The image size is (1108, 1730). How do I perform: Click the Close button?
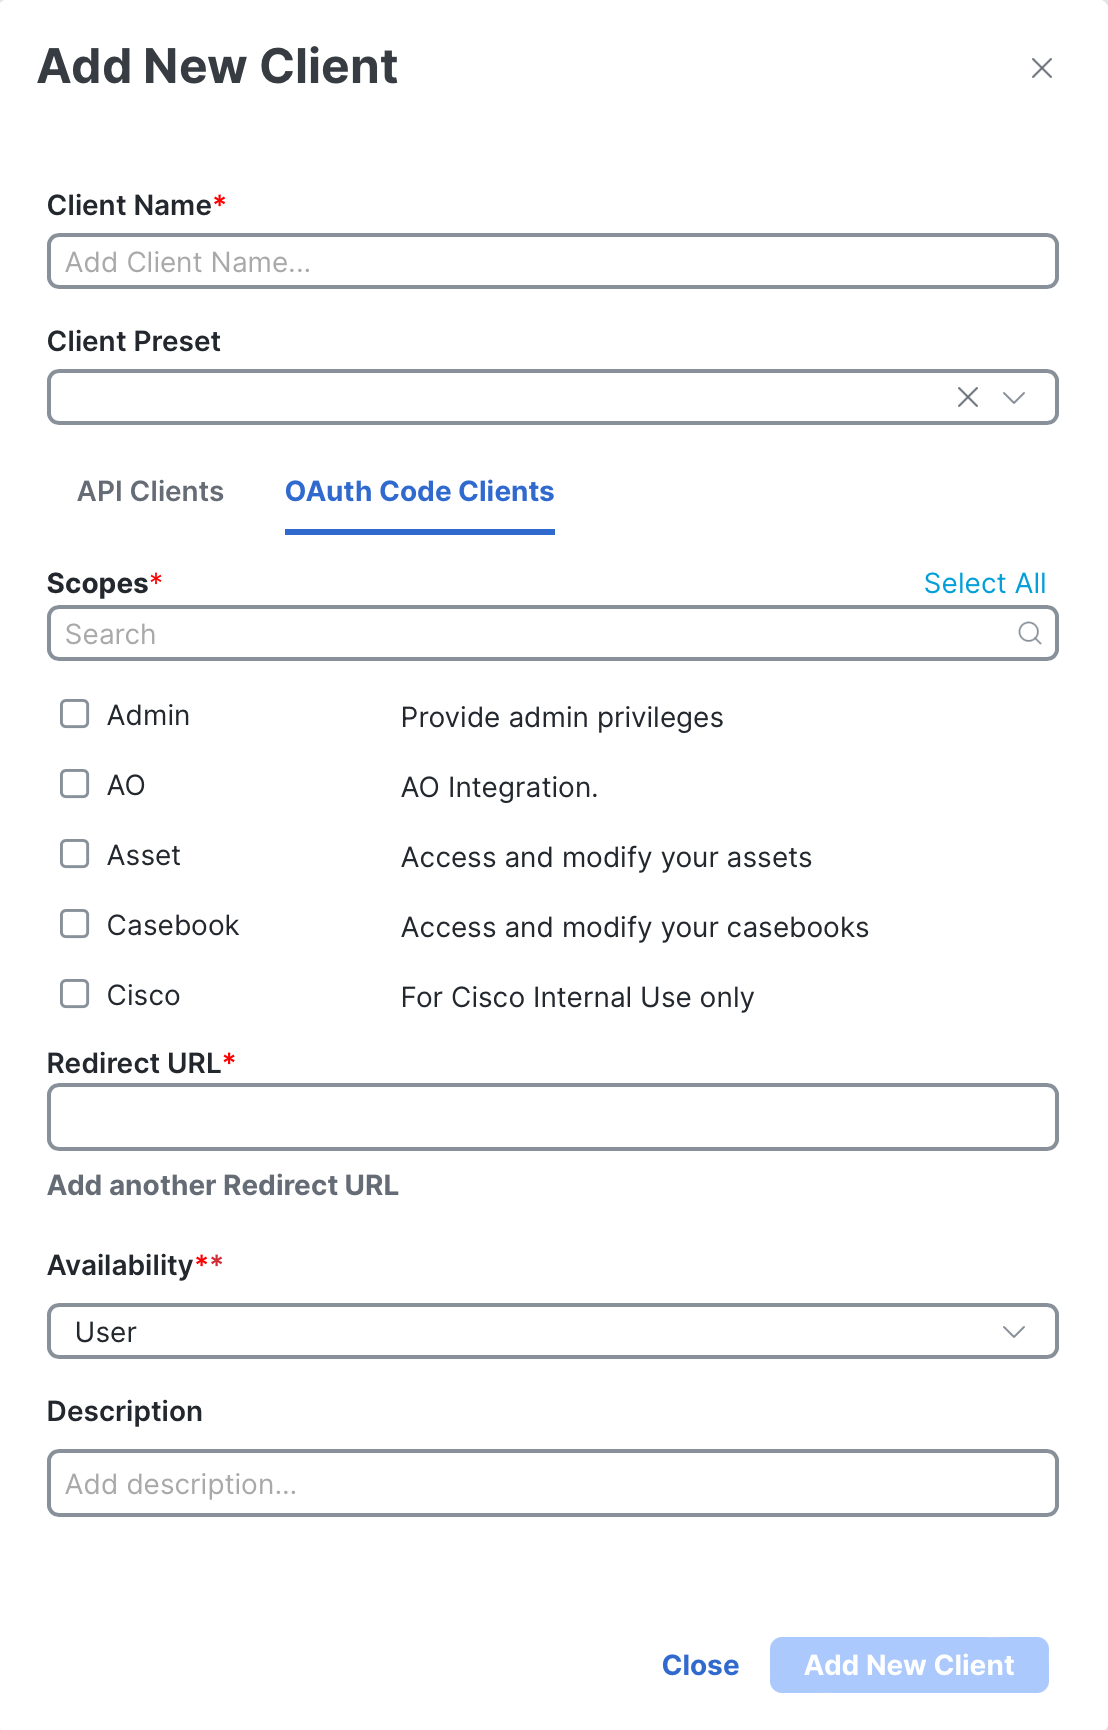tap(700, 1665)
